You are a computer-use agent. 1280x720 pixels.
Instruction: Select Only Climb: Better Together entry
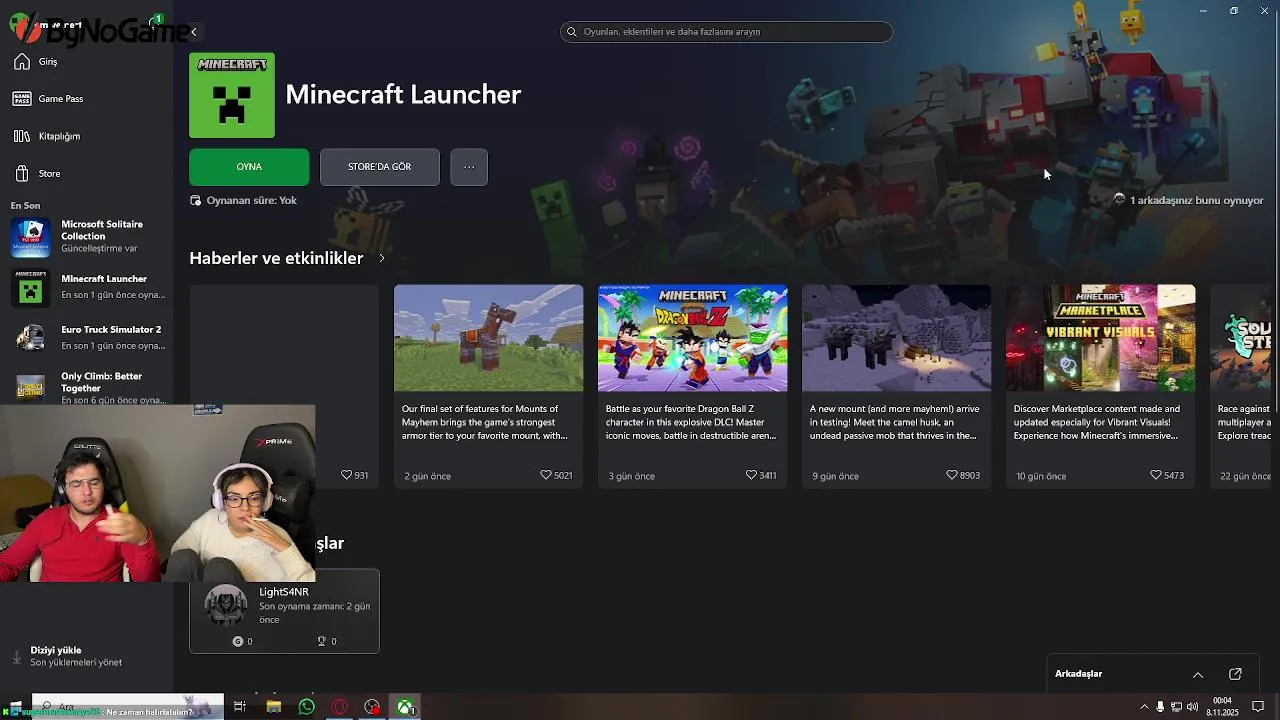coord(86,387)
